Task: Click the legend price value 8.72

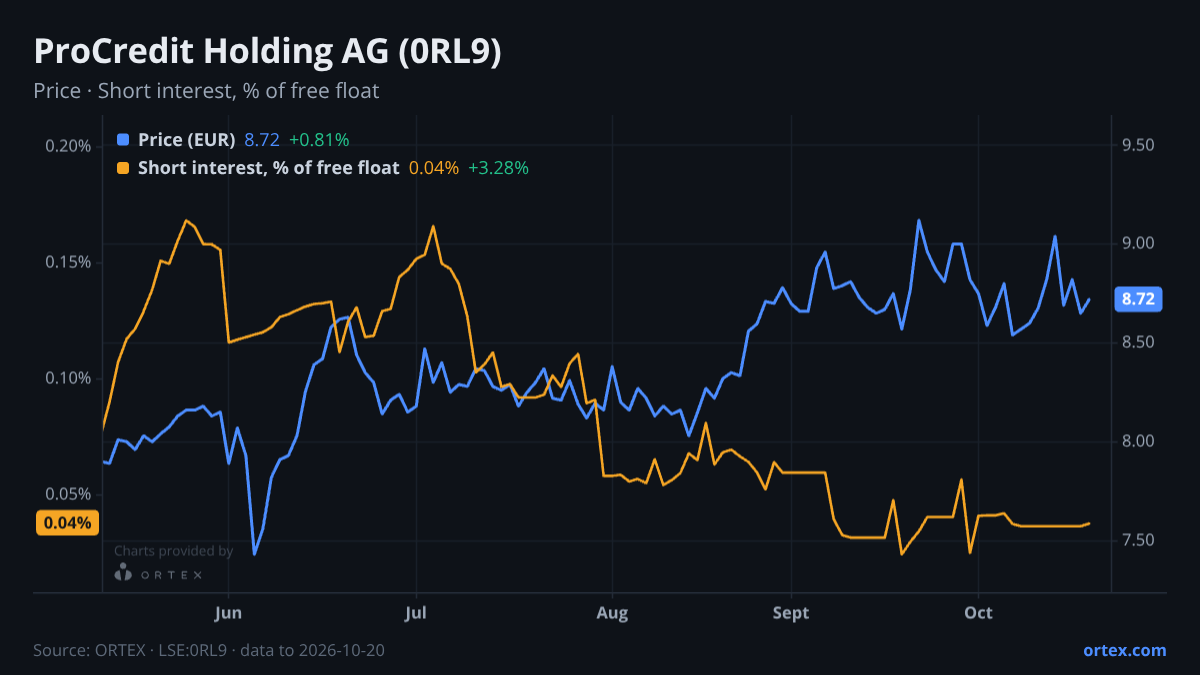Action: click(x=262, y=140)
